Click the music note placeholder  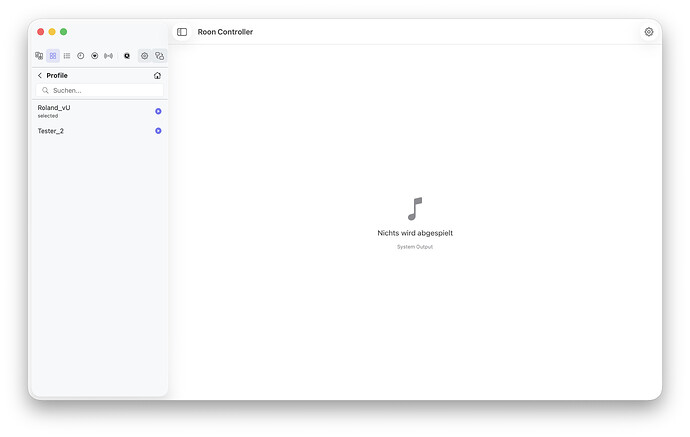click(x=415, y=209)
